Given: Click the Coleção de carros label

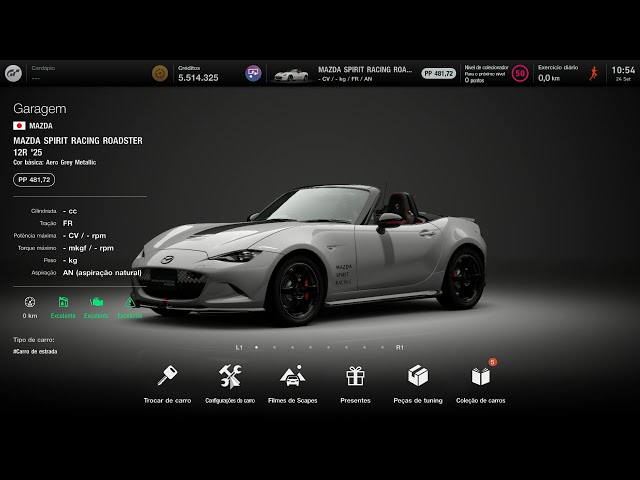Looking at the screenshot, I should pyautogui.click(x=480, y=400).
